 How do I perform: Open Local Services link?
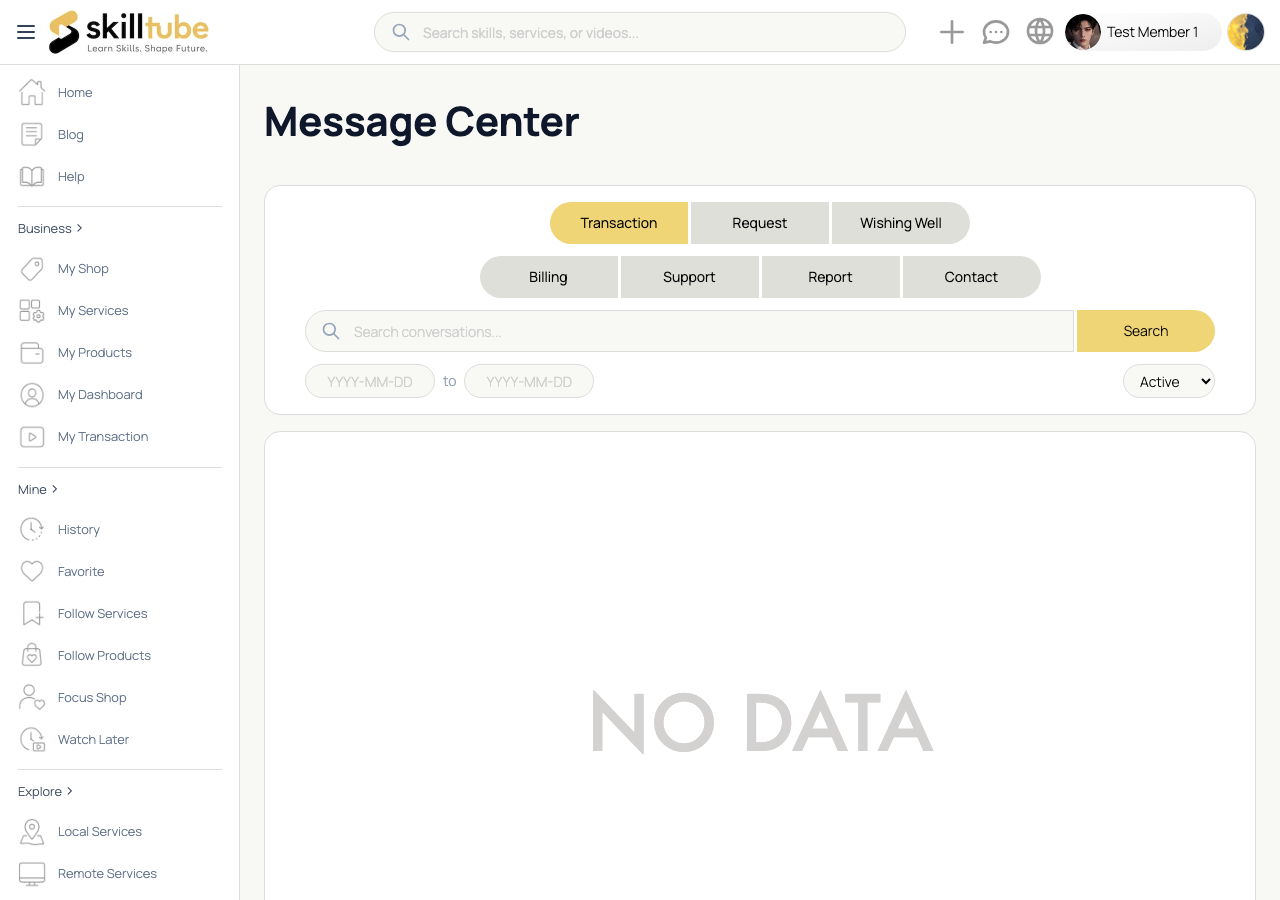100,831
